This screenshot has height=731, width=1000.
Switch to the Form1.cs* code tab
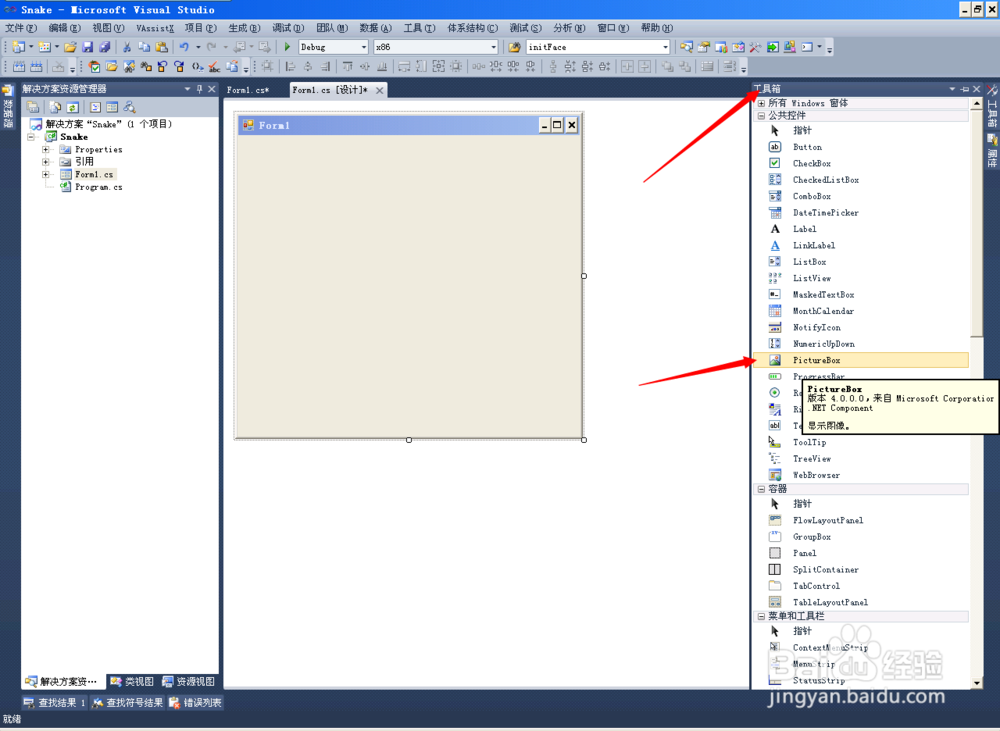coord(248,90)
